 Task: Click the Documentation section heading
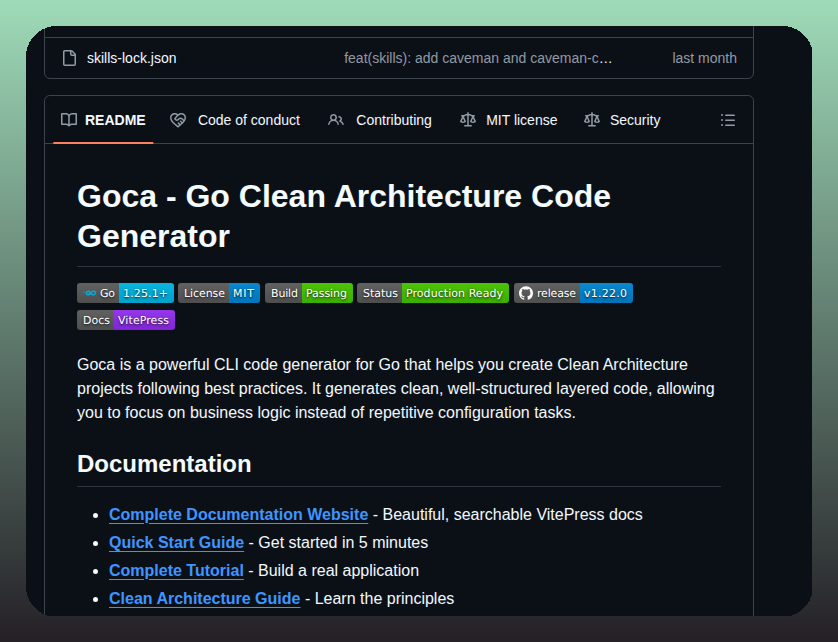[x=164, y=463]
